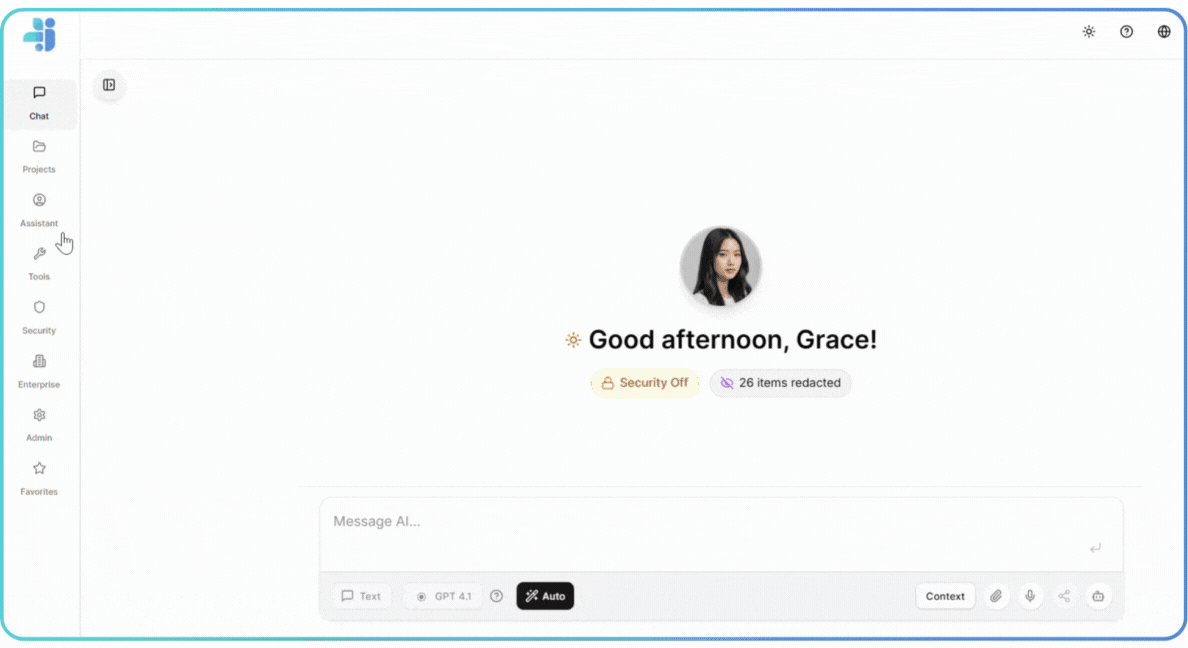Go to the Assistant section
1188x648 pixels.
[x=39, y=211]
